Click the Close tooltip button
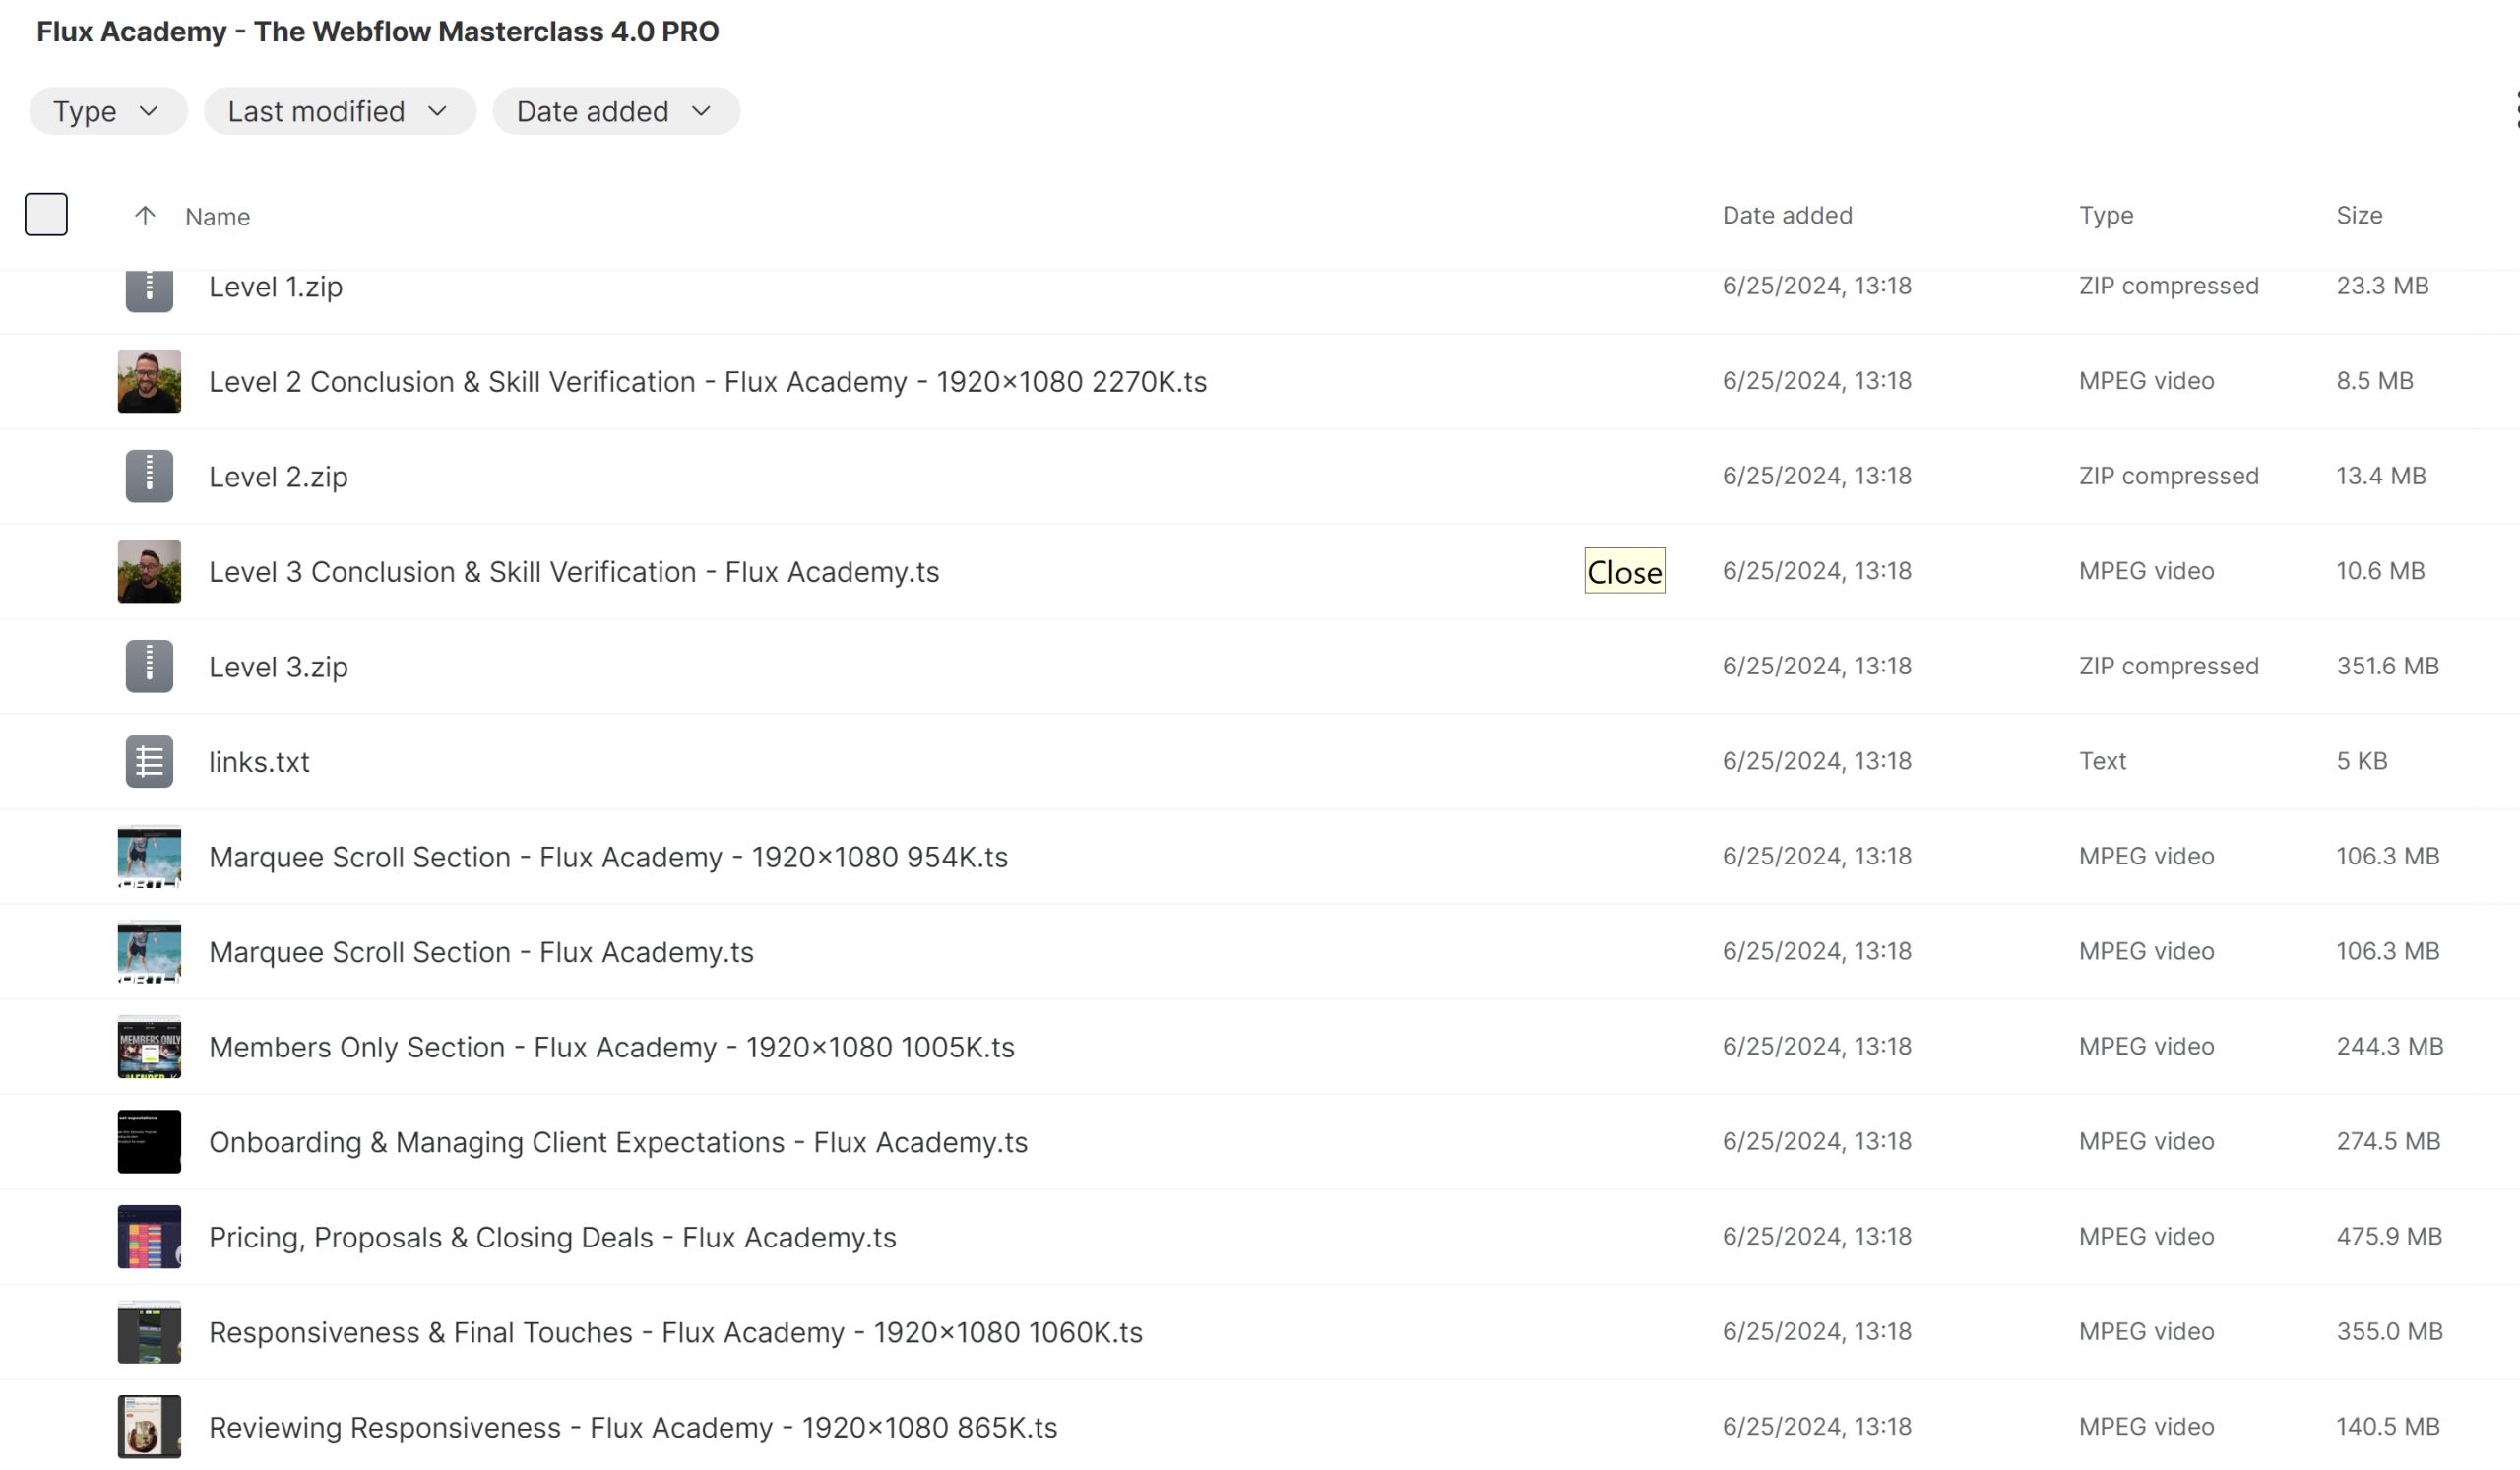Screen dimensions: 2520x1470 point(1624,571)
